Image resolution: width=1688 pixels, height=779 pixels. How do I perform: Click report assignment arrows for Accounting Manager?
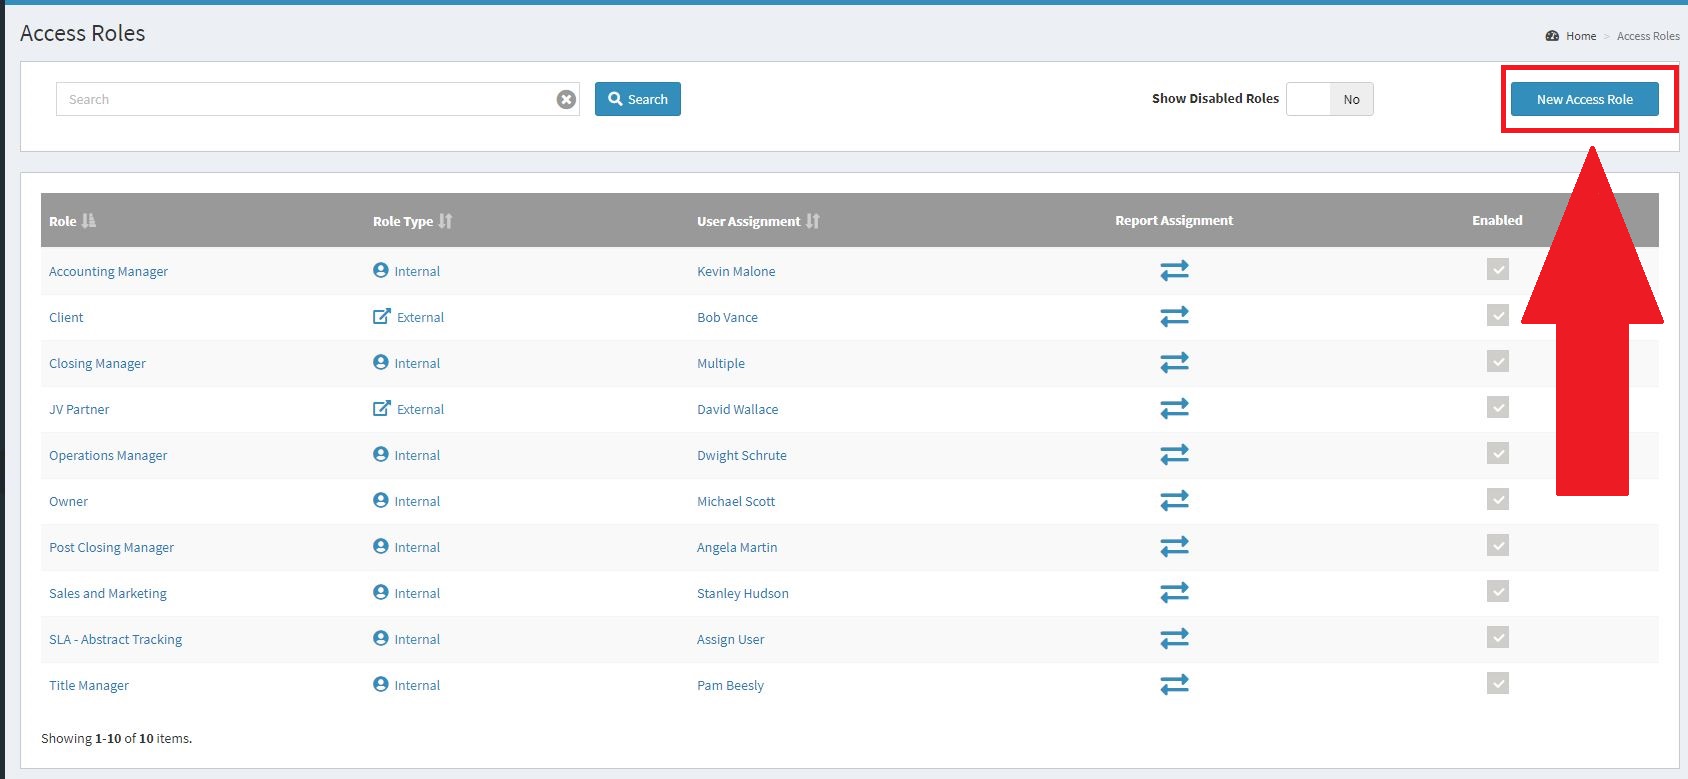(x=1174, y=271)
